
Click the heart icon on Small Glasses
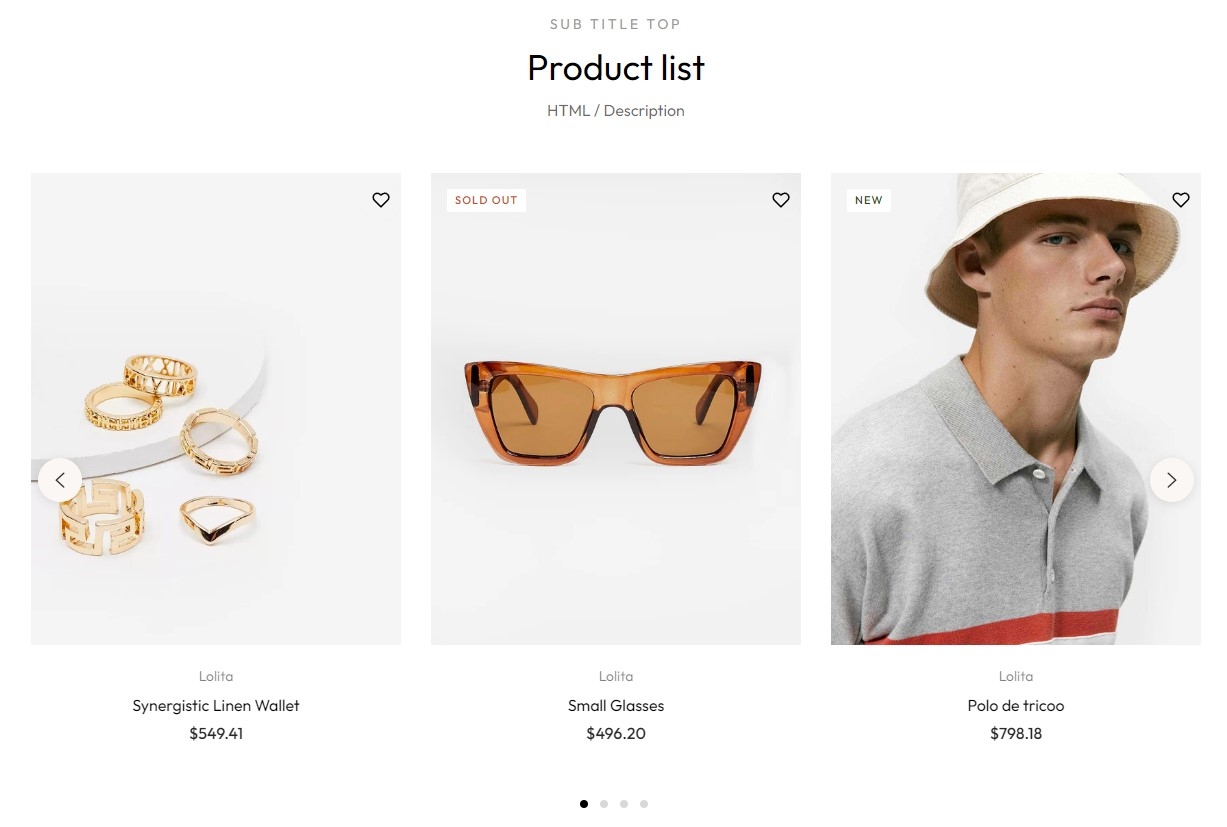pyautogui.click(x=781, y=200)
